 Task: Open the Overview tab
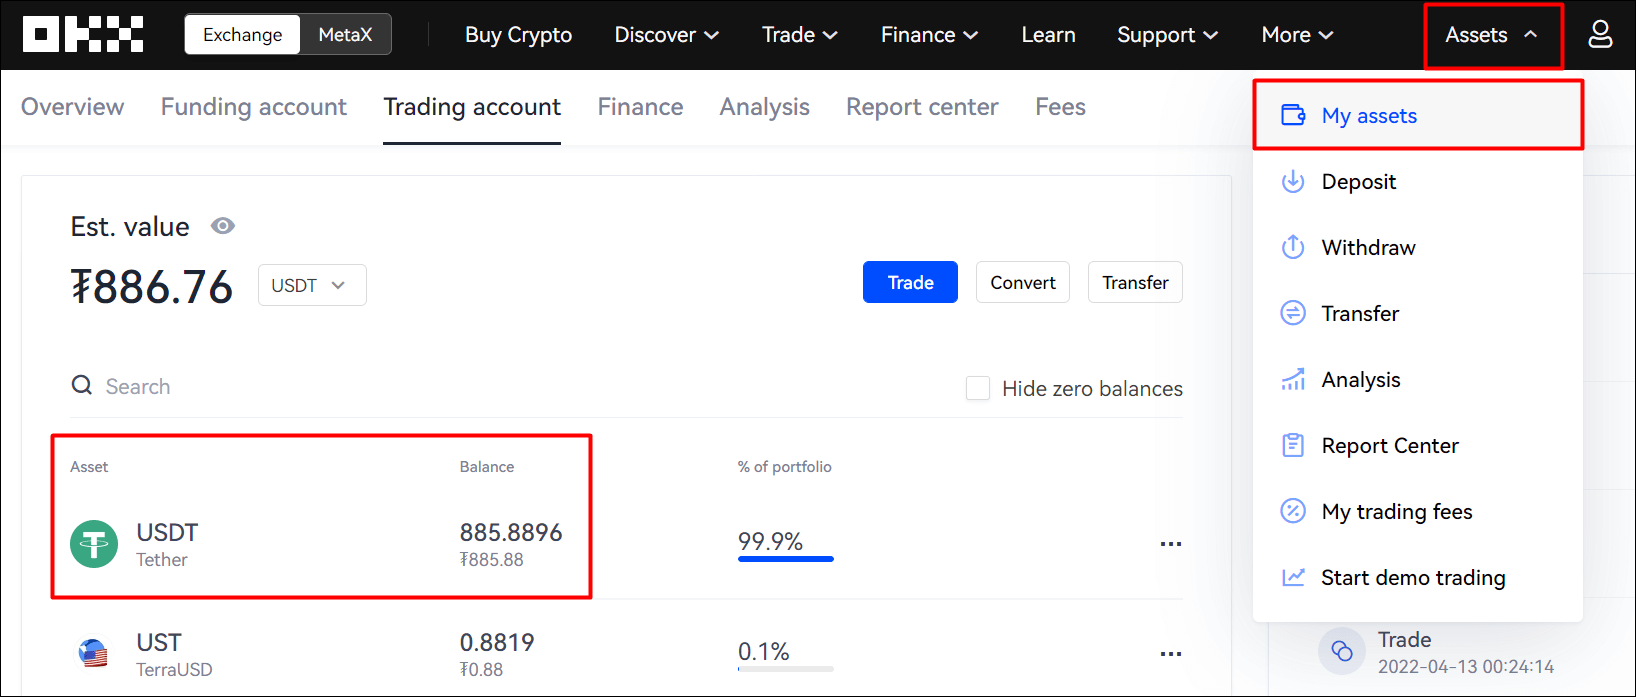click(73, 107)
